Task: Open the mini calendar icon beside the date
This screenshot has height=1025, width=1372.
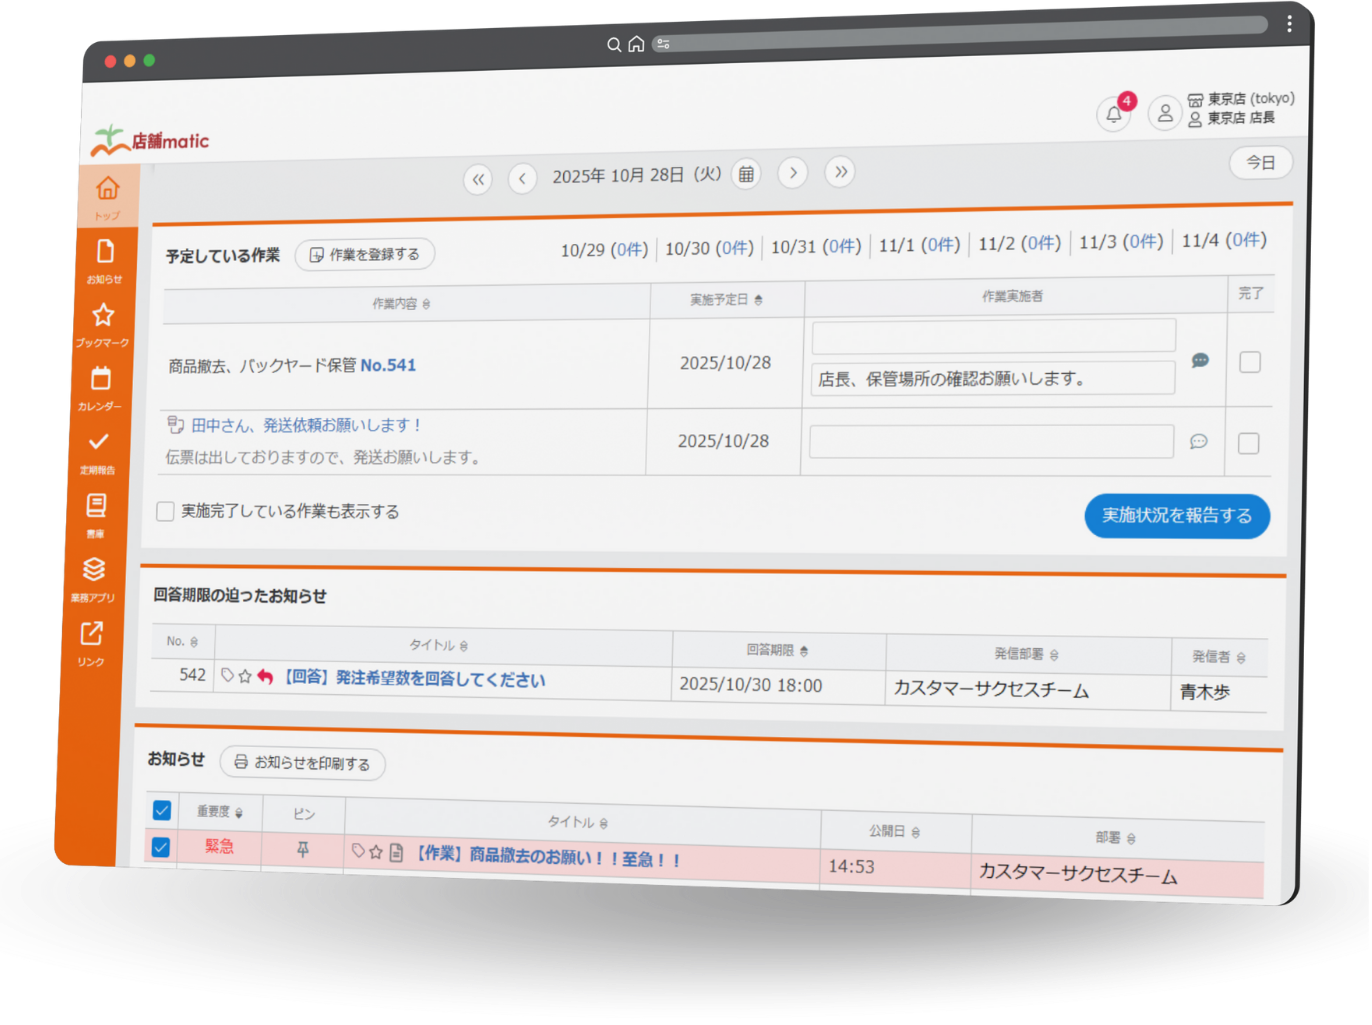Action: click(x=745, y=172)
